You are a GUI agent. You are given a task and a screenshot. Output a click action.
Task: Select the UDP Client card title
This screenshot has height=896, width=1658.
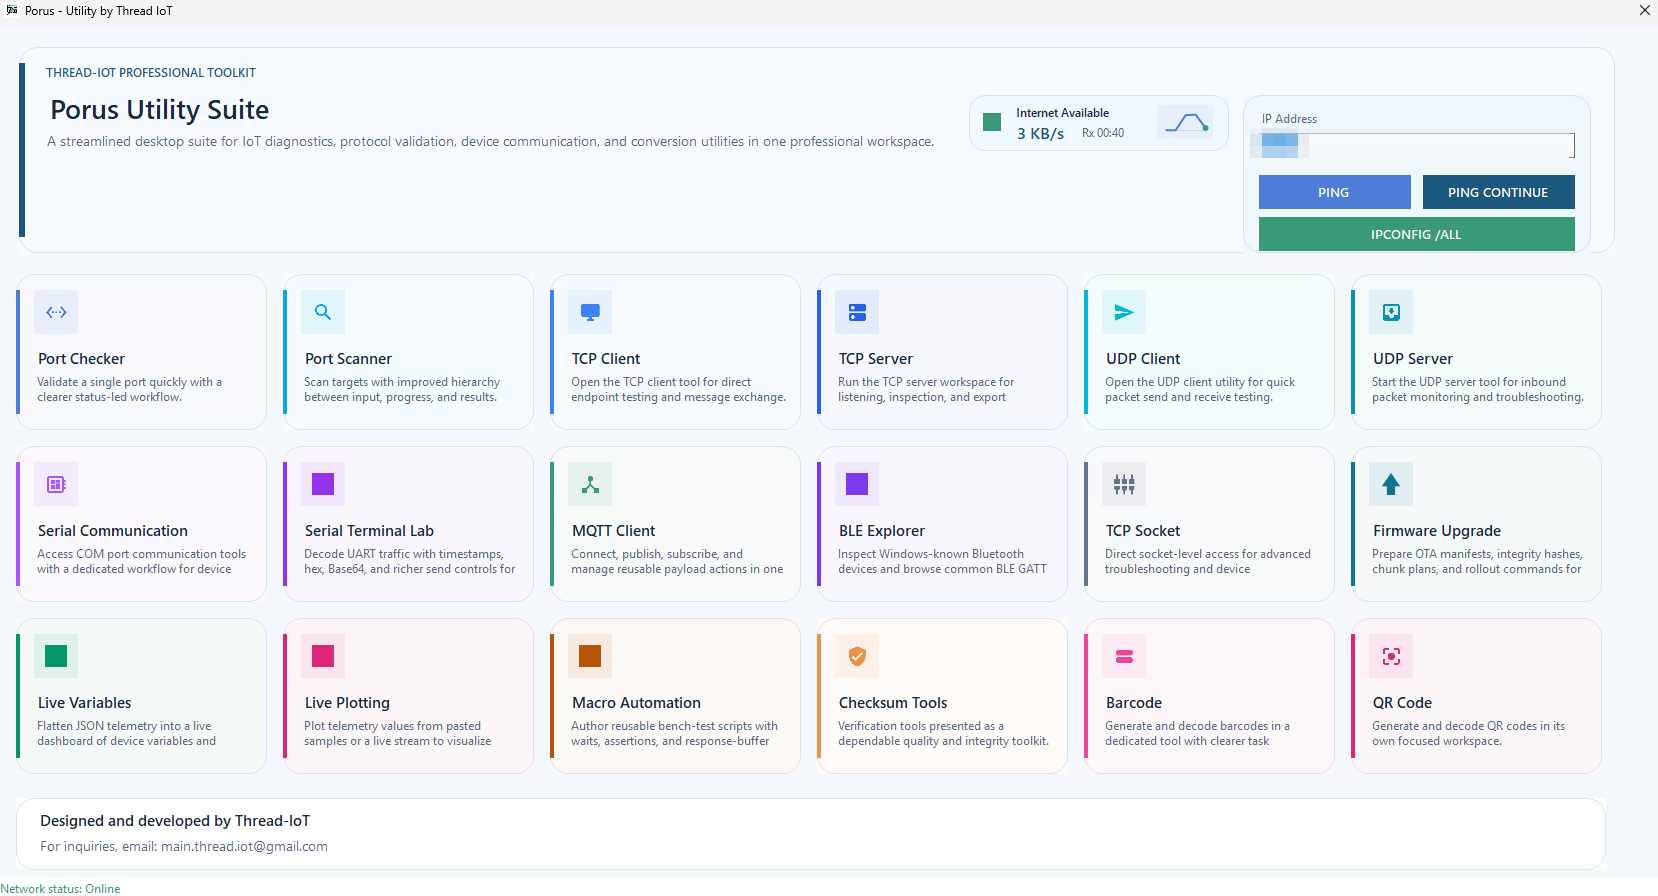[1143, 359]
